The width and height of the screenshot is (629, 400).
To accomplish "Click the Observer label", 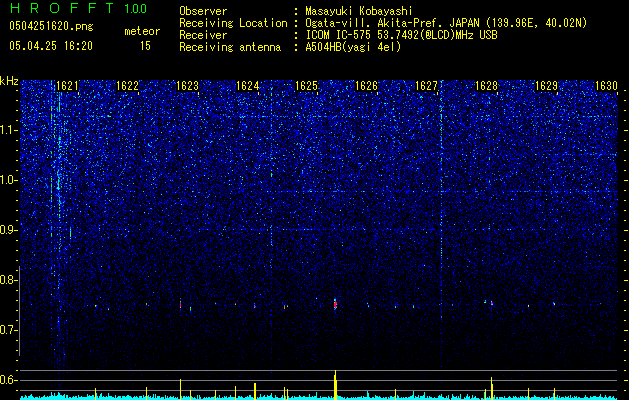I will click(x=203, y=12).
